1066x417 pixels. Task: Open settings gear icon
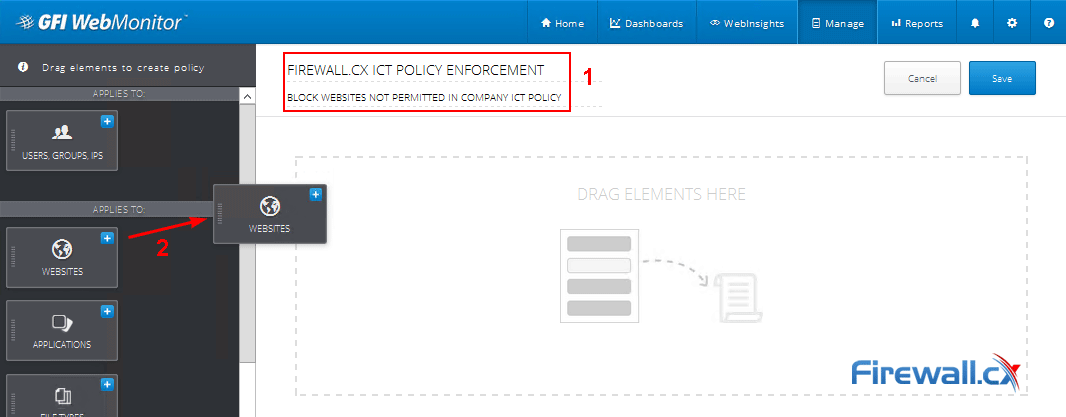pyautogui.click(x=1012, y=22)
